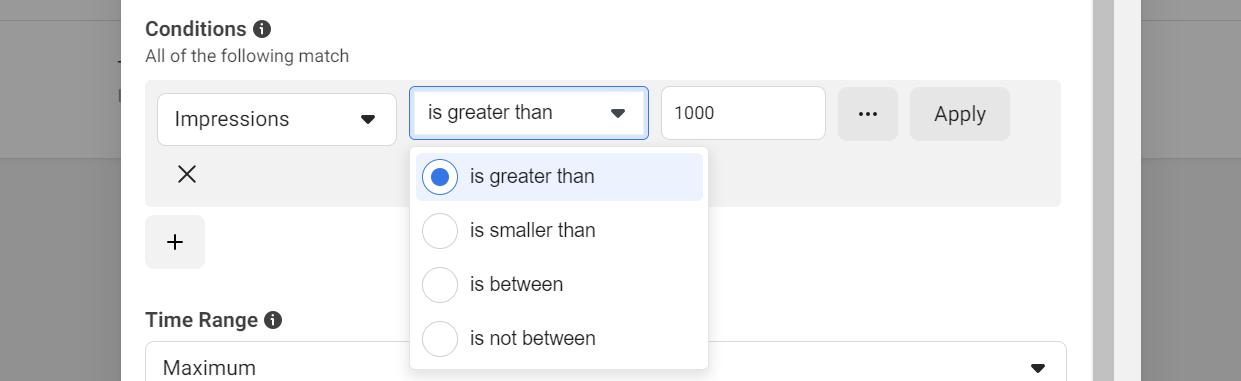This screenshot has height=381, width=1241.
Task: Pick 'is smaller than' menu entry
Action: click(559, 231)
